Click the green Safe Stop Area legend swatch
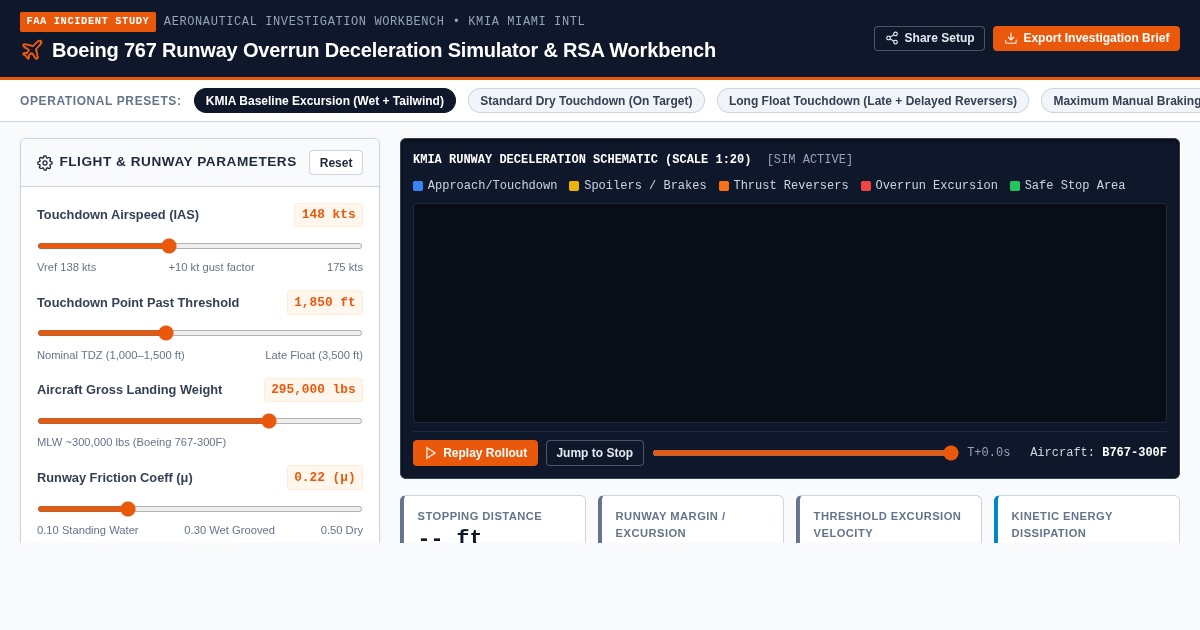The image size is (1200, 630). (1015, 186)
